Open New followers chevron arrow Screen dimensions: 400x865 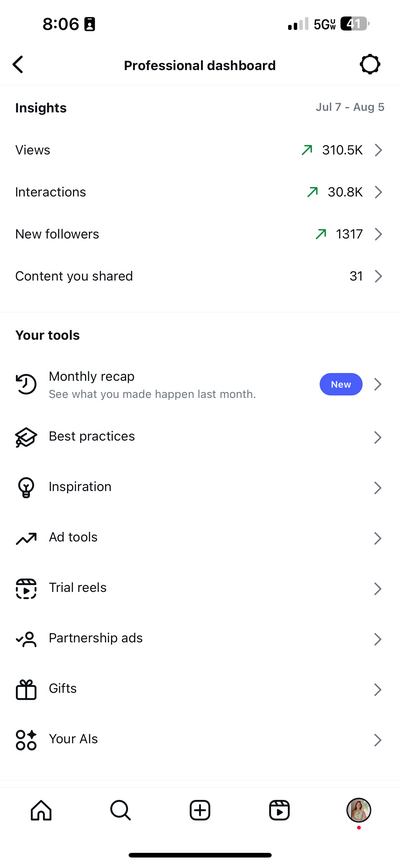(x=378, y=234)
